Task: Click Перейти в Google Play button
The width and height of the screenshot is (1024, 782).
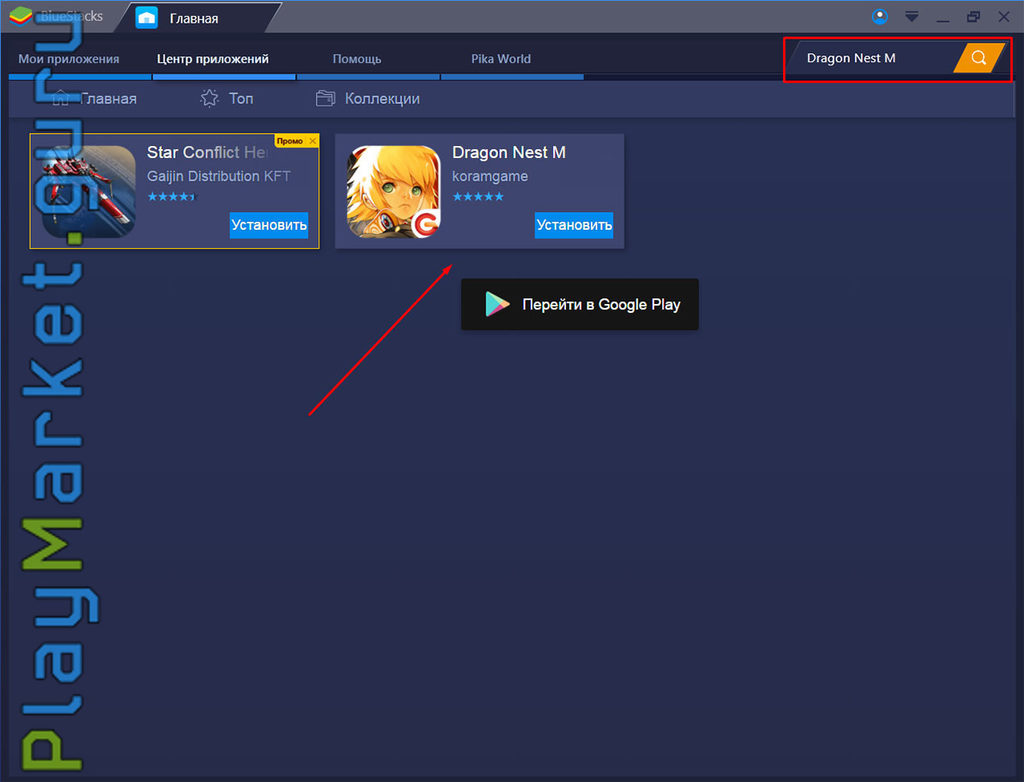Action: point(580,304)
